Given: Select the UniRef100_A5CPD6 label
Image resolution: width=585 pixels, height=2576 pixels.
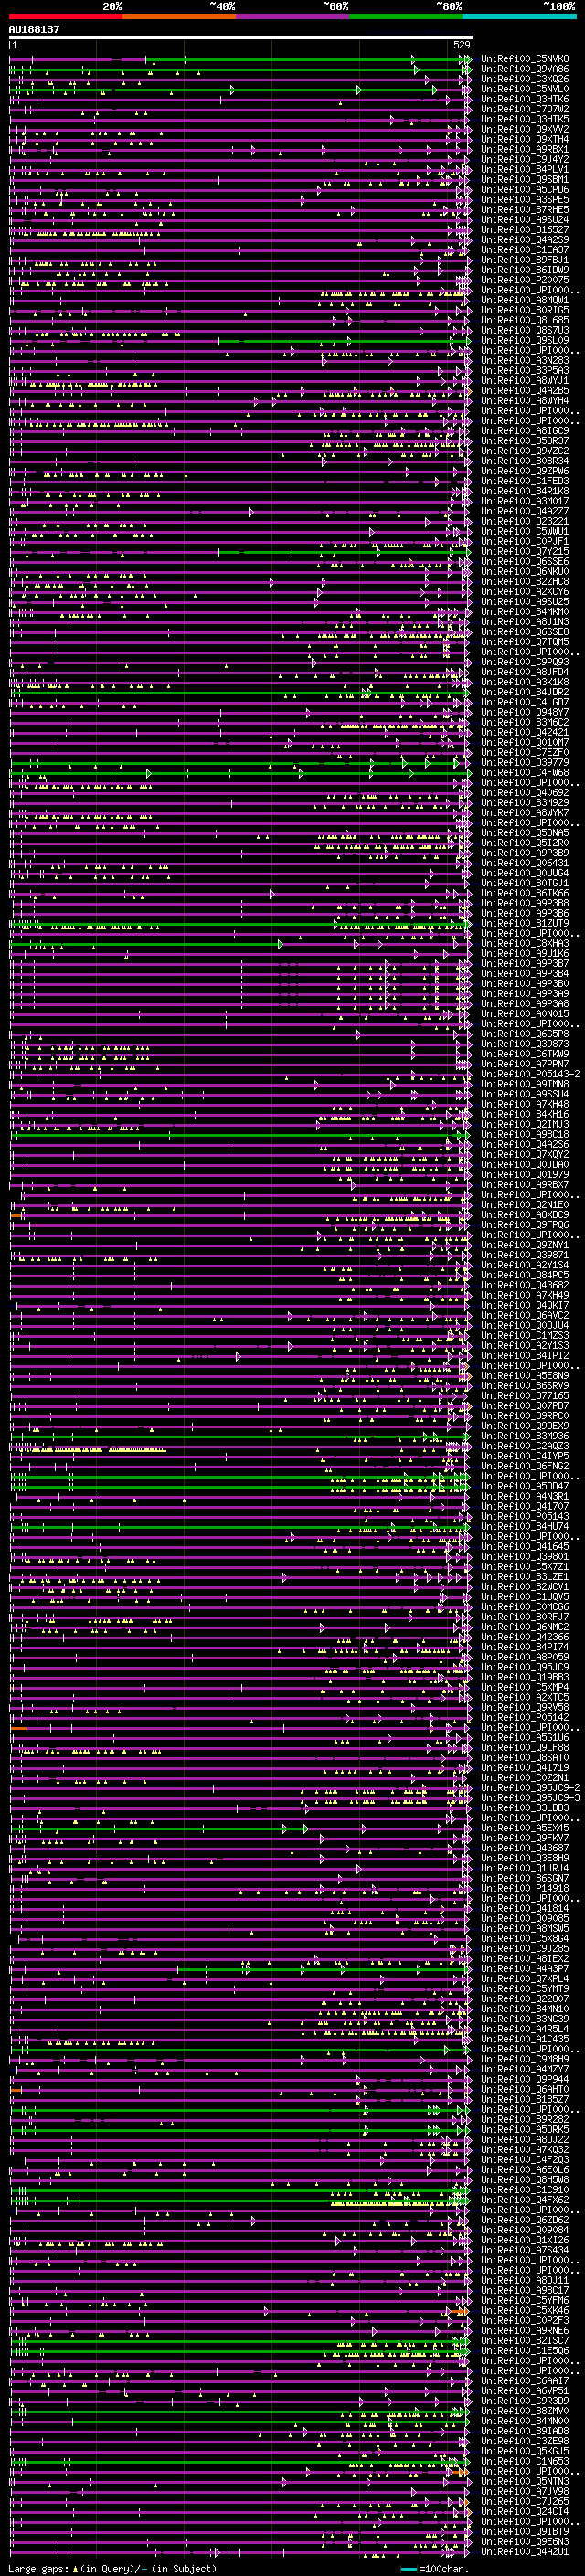Looking at the screenshot, I should [525, 190].
